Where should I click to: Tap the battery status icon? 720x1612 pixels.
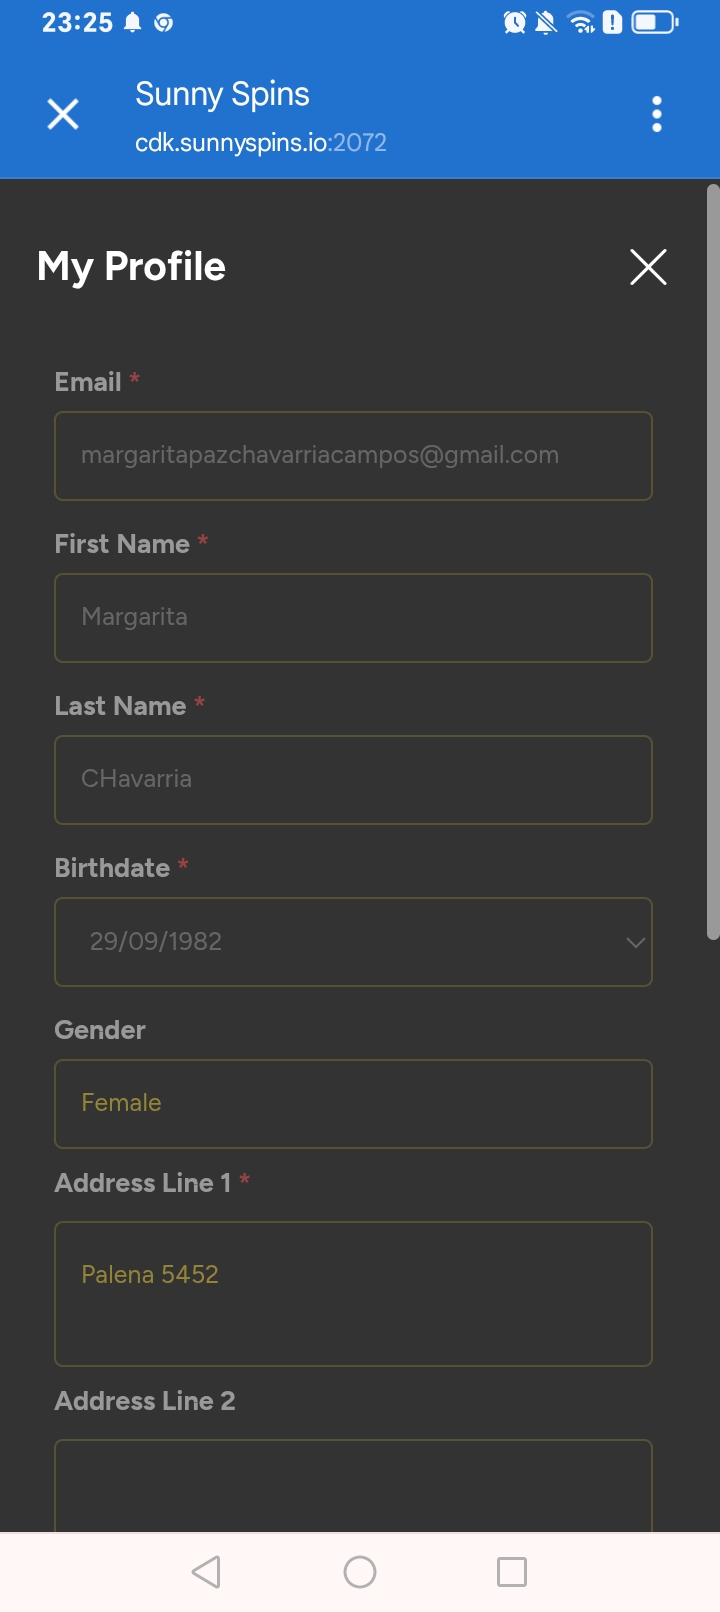click(x=655, y=22)
